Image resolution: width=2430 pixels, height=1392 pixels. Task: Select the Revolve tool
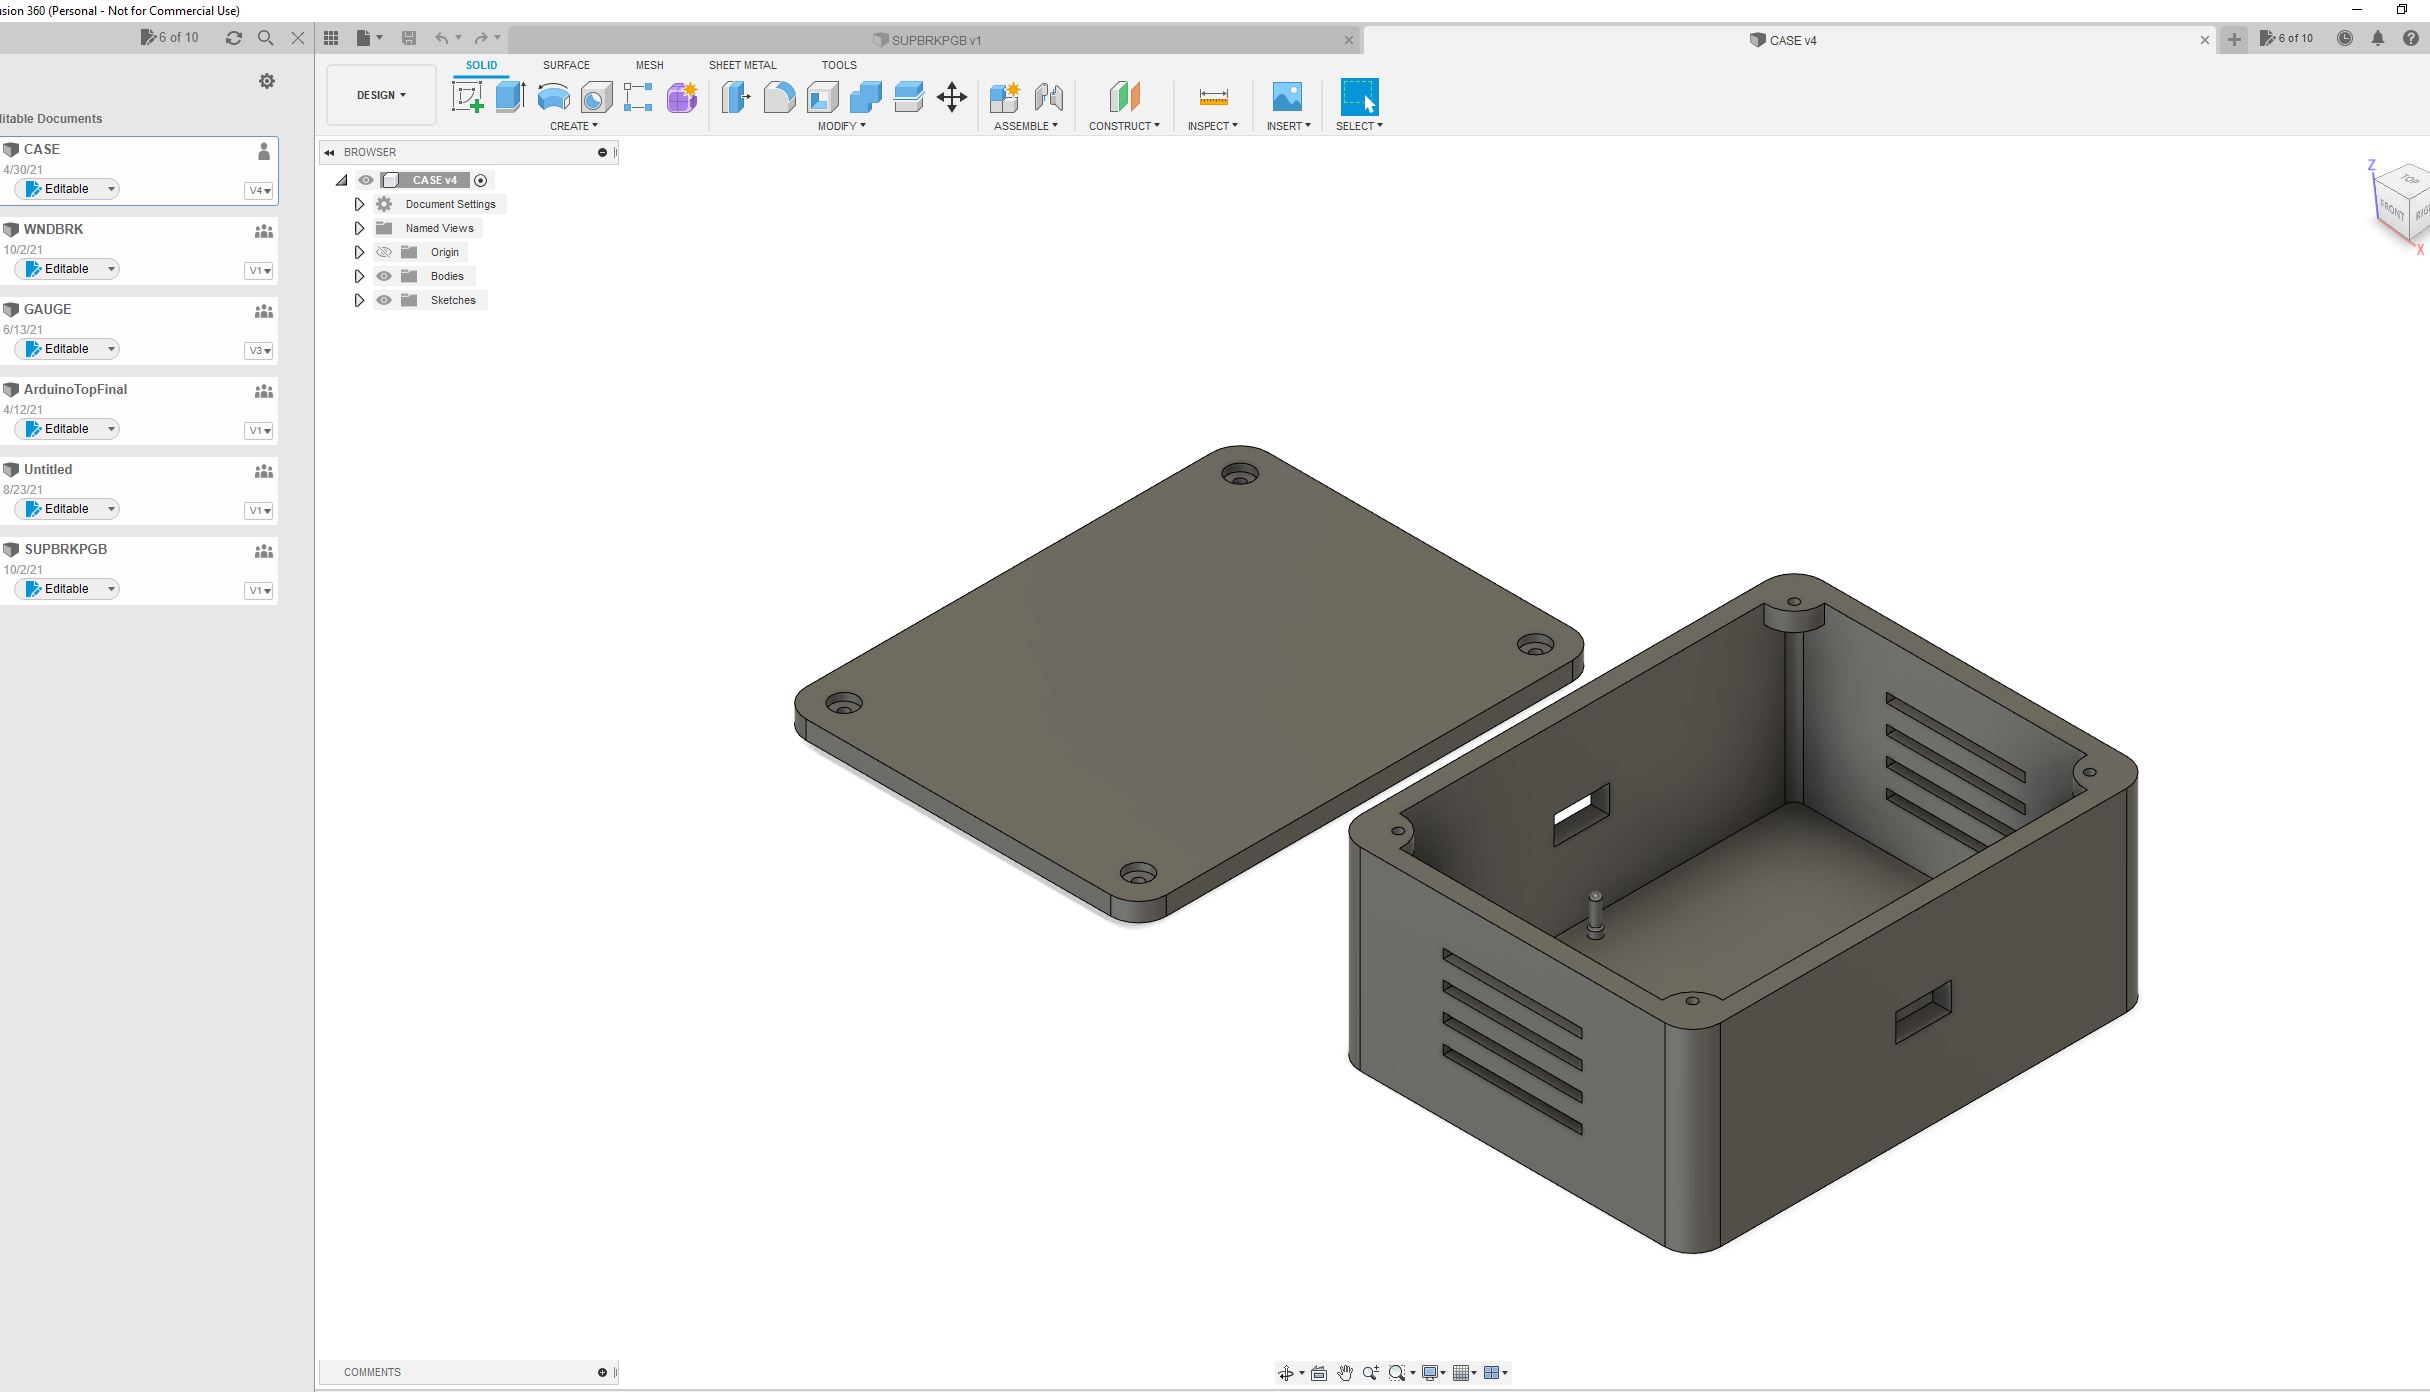[553, 97]
